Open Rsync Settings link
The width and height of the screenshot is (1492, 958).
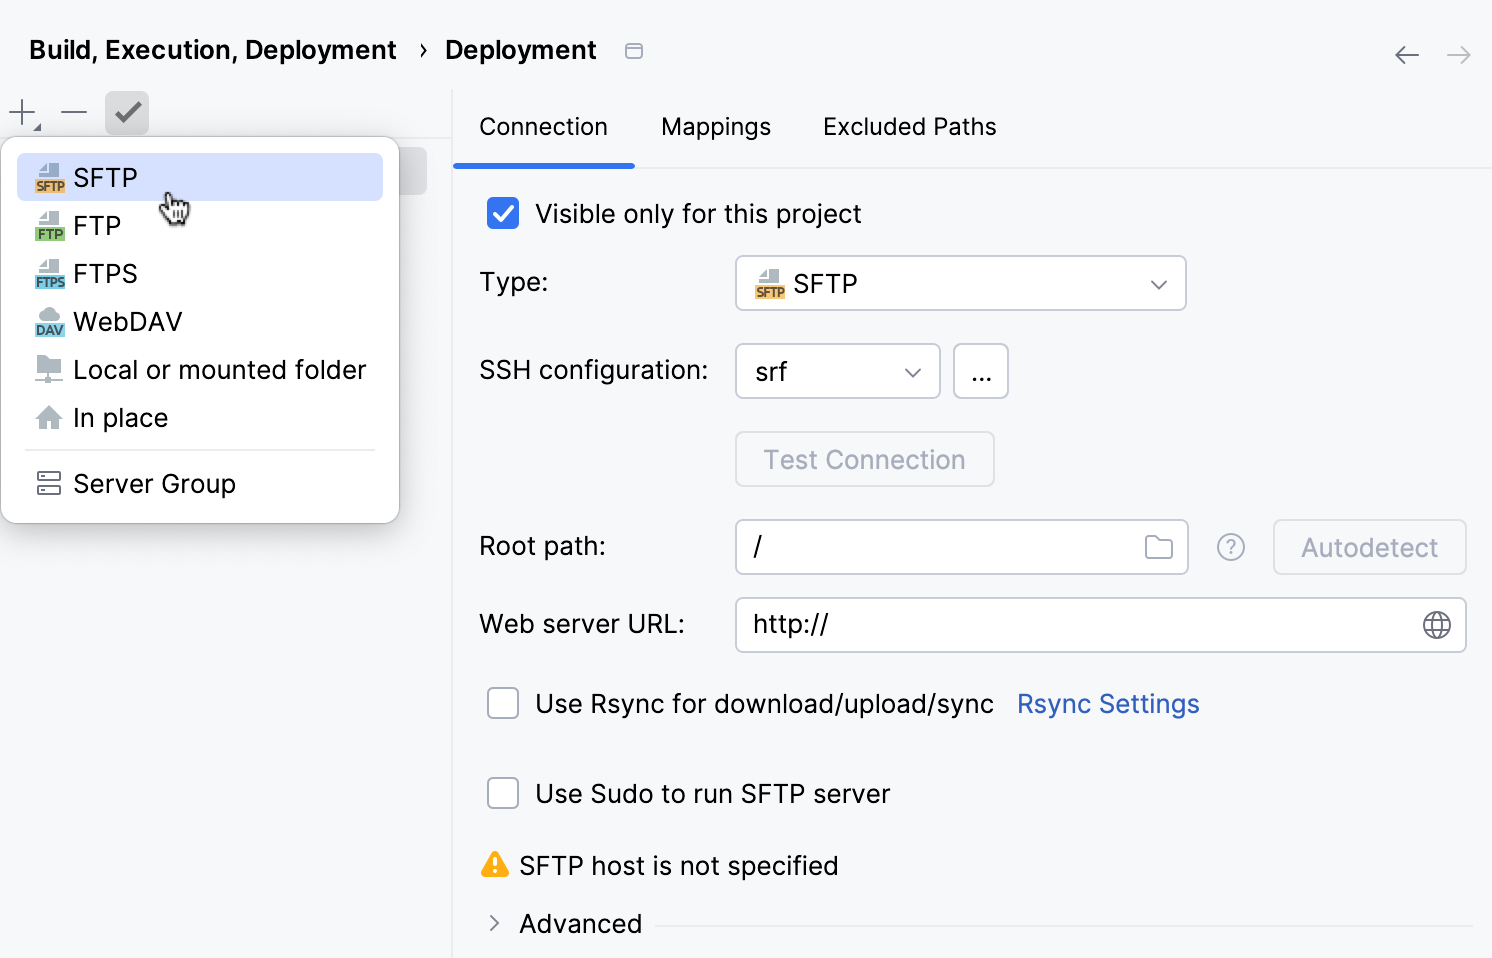tap(1107, 703)
